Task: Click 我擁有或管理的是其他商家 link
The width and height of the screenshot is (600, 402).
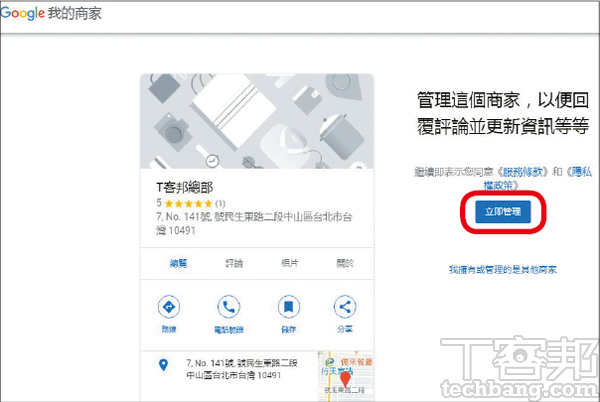Action: 502,270
